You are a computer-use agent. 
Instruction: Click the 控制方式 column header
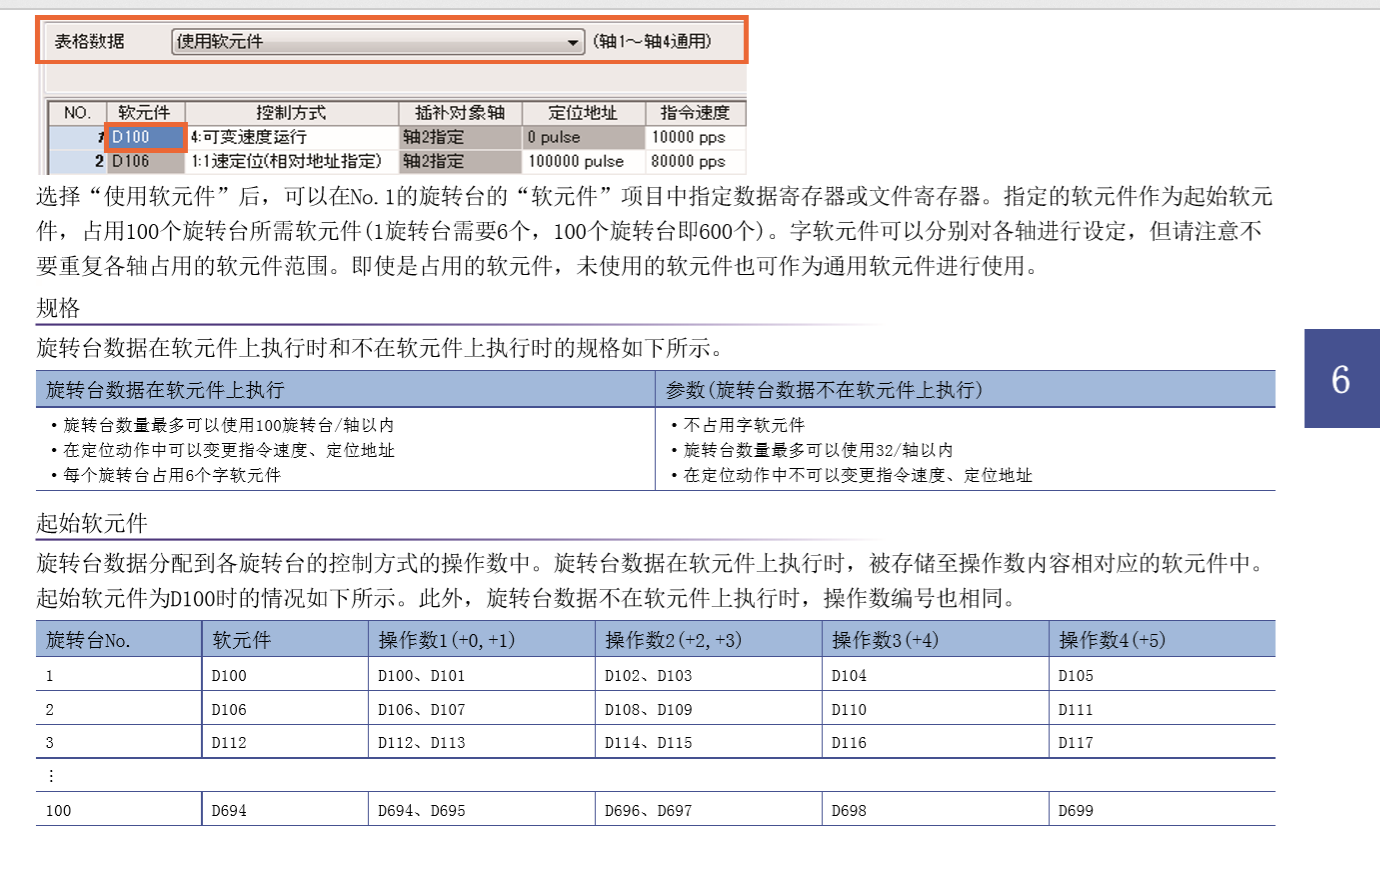[291, 113]
